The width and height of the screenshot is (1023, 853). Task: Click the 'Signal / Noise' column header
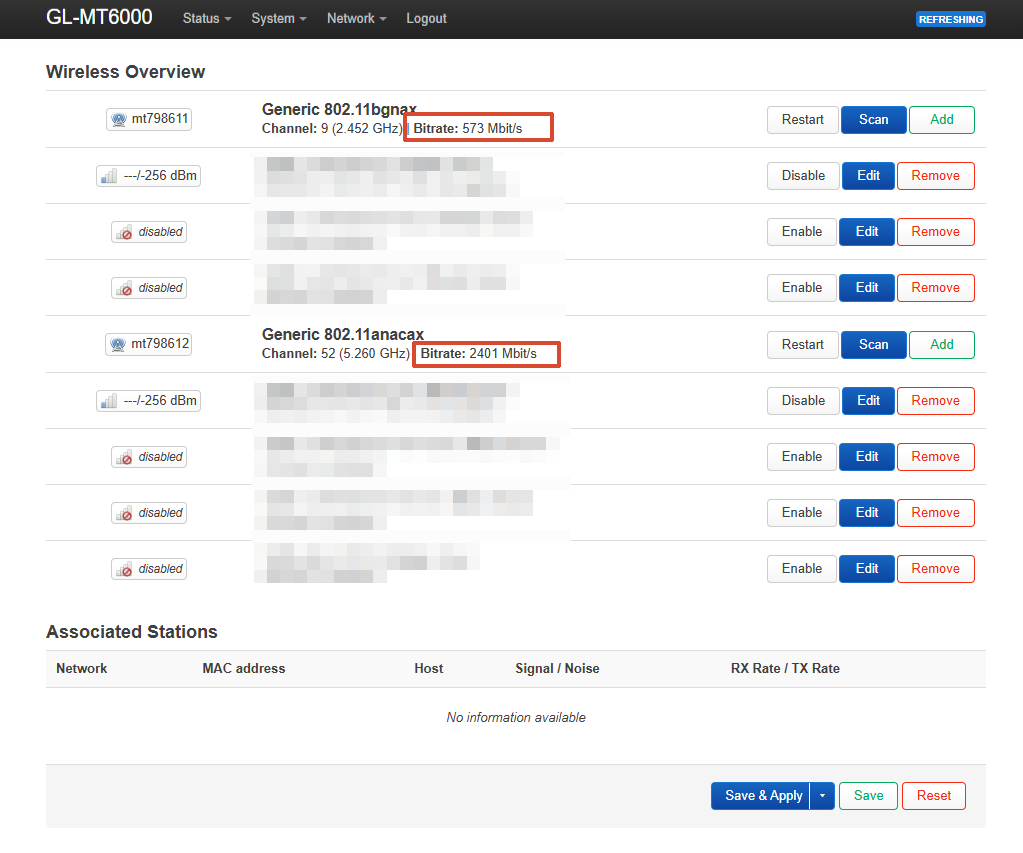pos(557,668)
